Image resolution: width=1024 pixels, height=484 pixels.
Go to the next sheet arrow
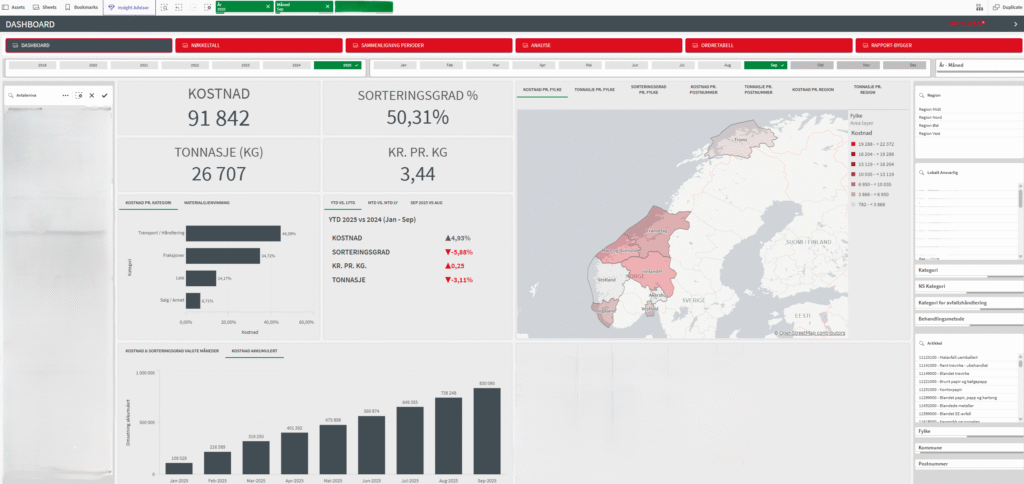click(1015, 24)
